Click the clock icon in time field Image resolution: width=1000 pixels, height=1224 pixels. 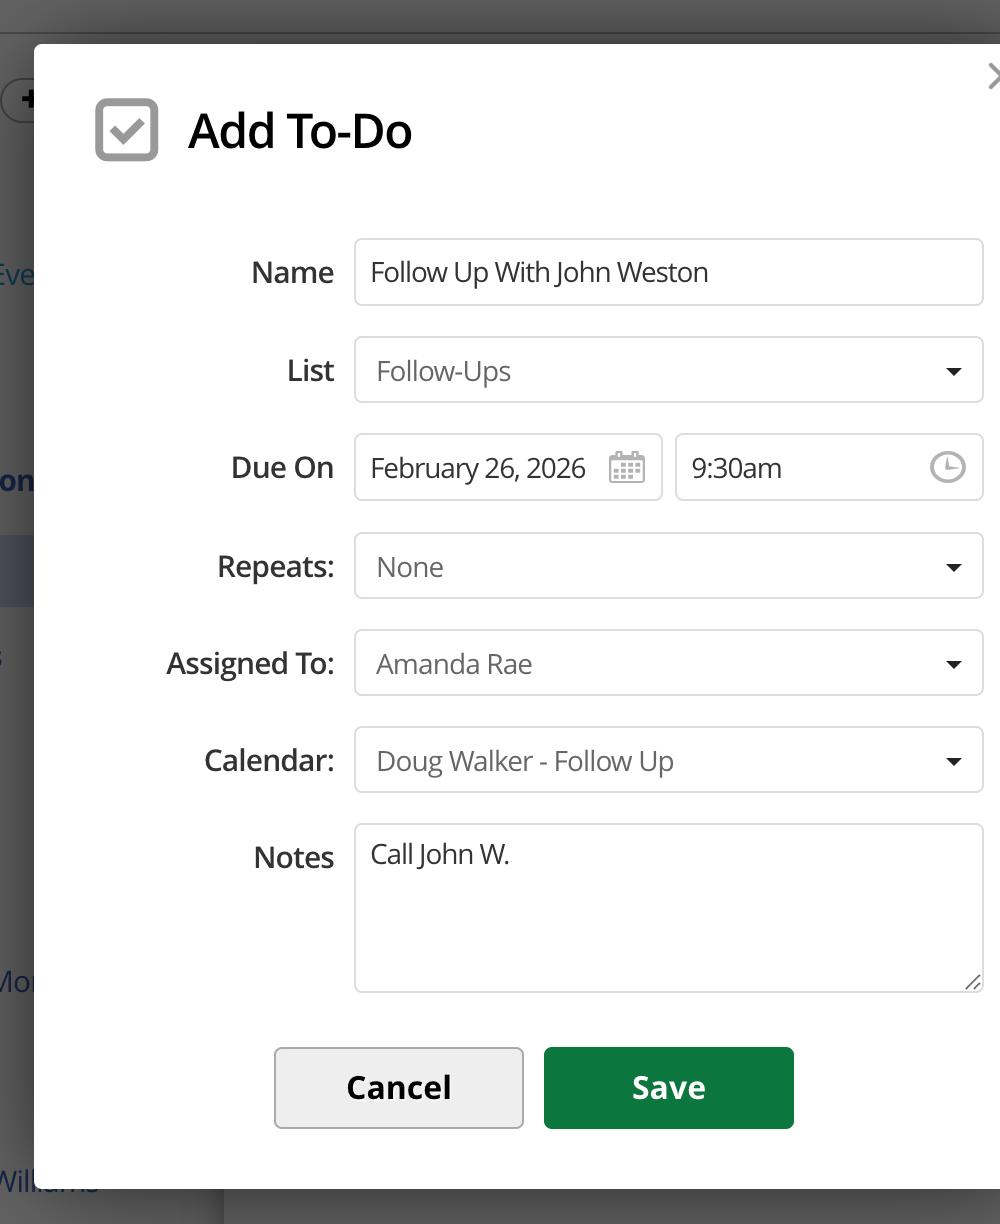947,467
